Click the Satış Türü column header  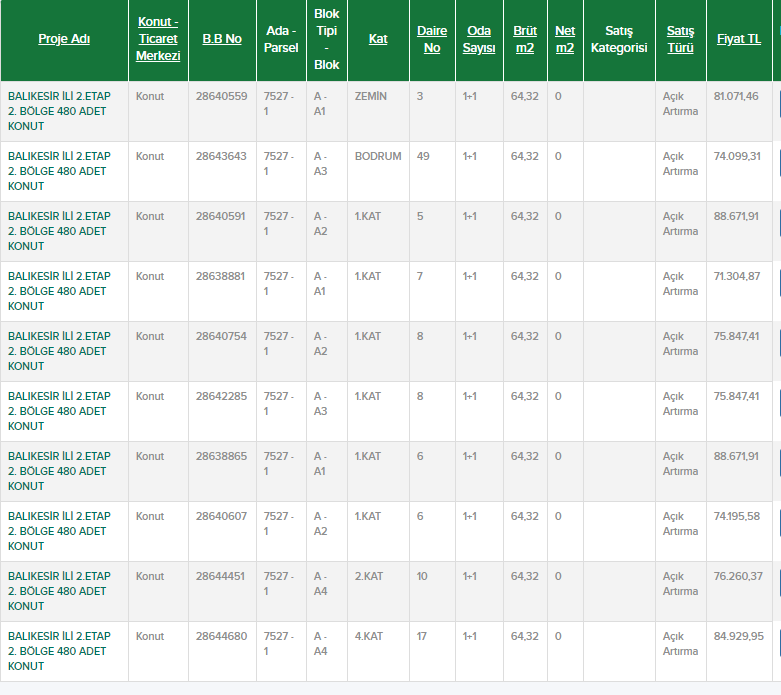680,39
